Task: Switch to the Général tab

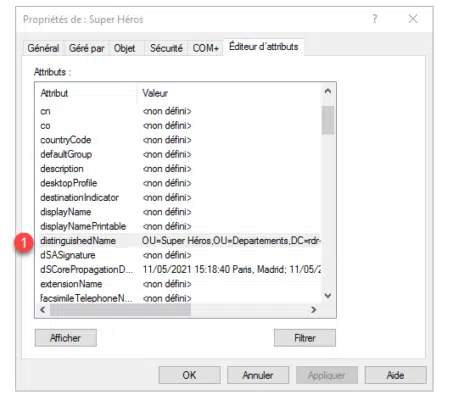Action: (x=43, y=48)
